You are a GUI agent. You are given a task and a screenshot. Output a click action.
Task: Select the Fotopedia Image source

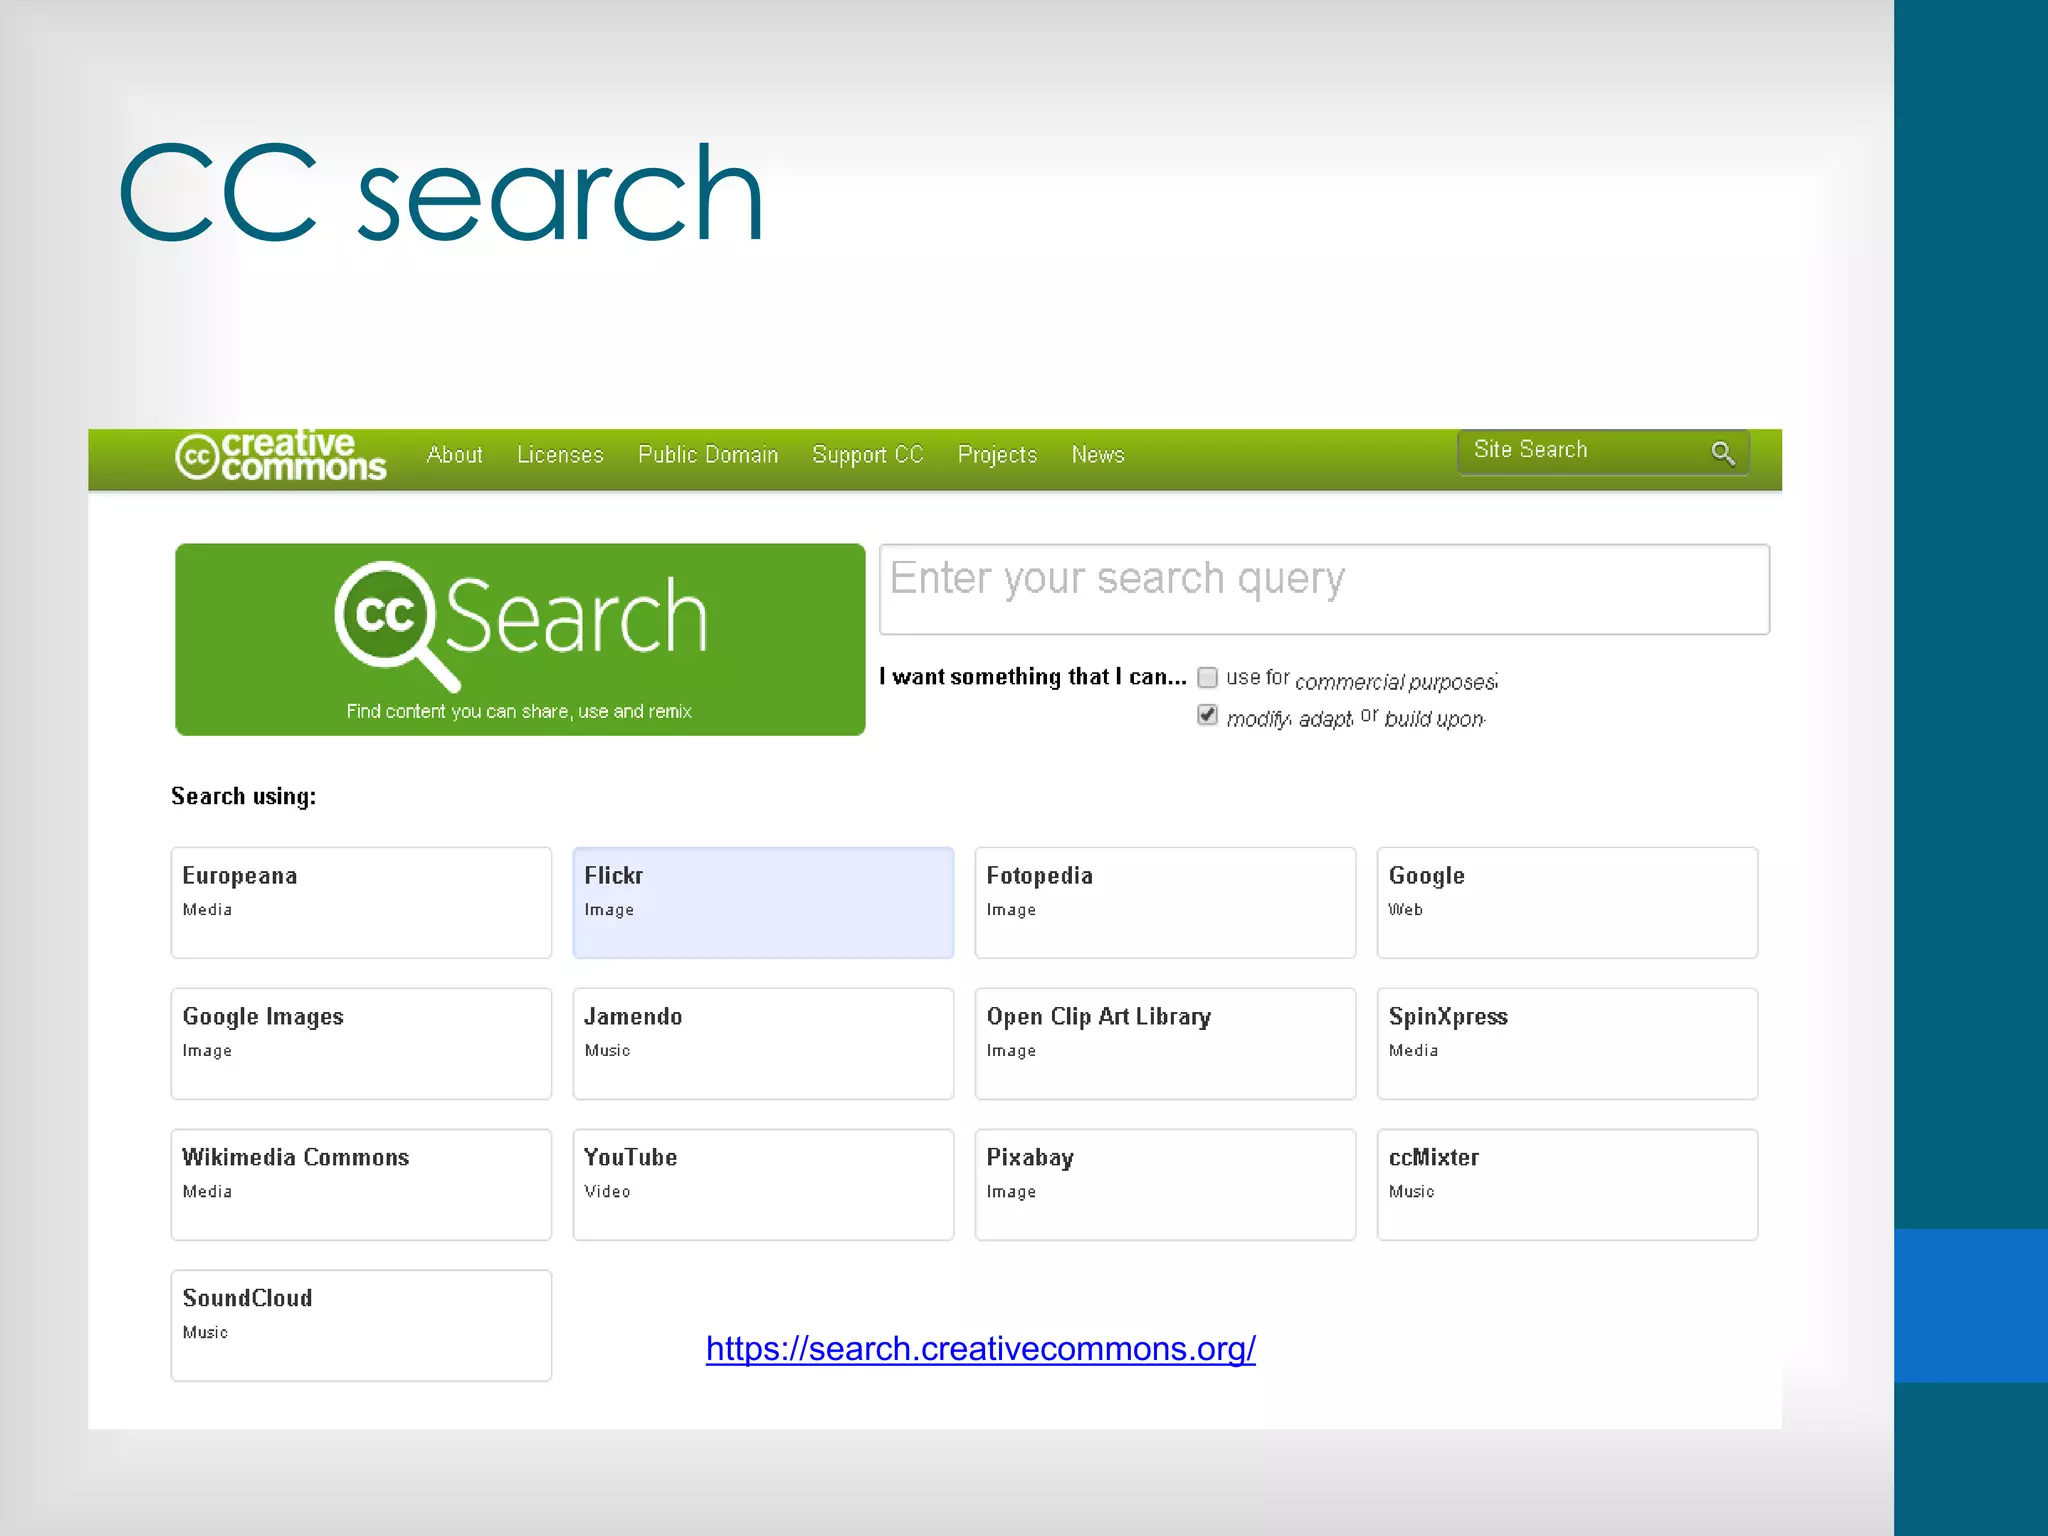1165,903
